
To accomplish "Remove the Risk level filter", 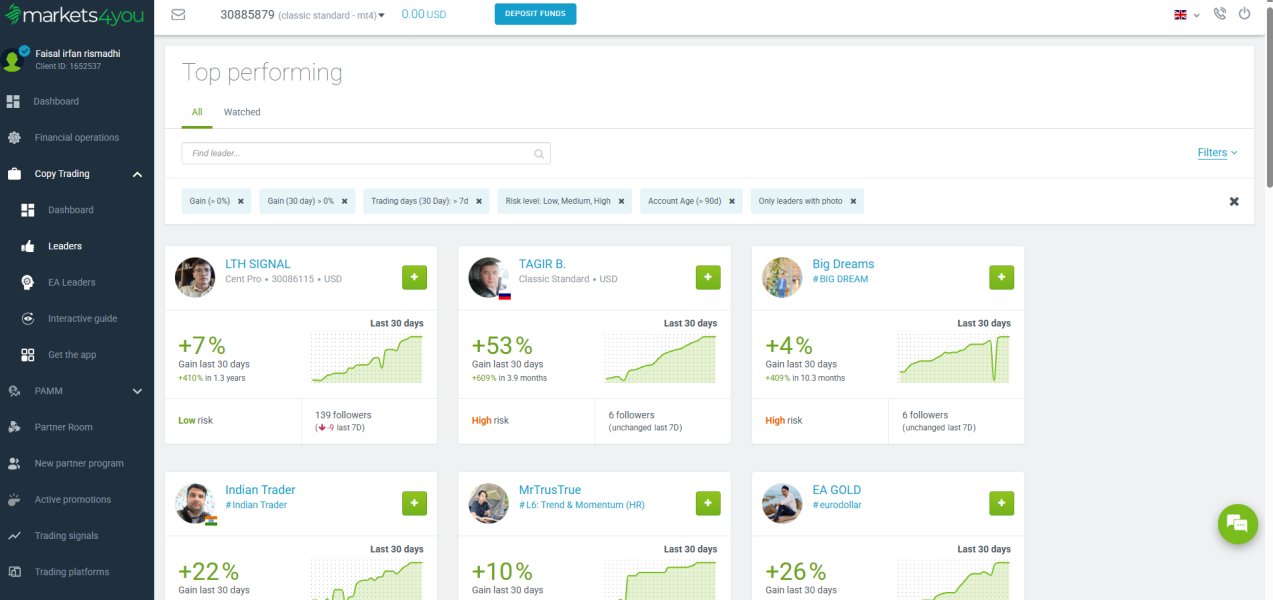I will pos(621,201).
